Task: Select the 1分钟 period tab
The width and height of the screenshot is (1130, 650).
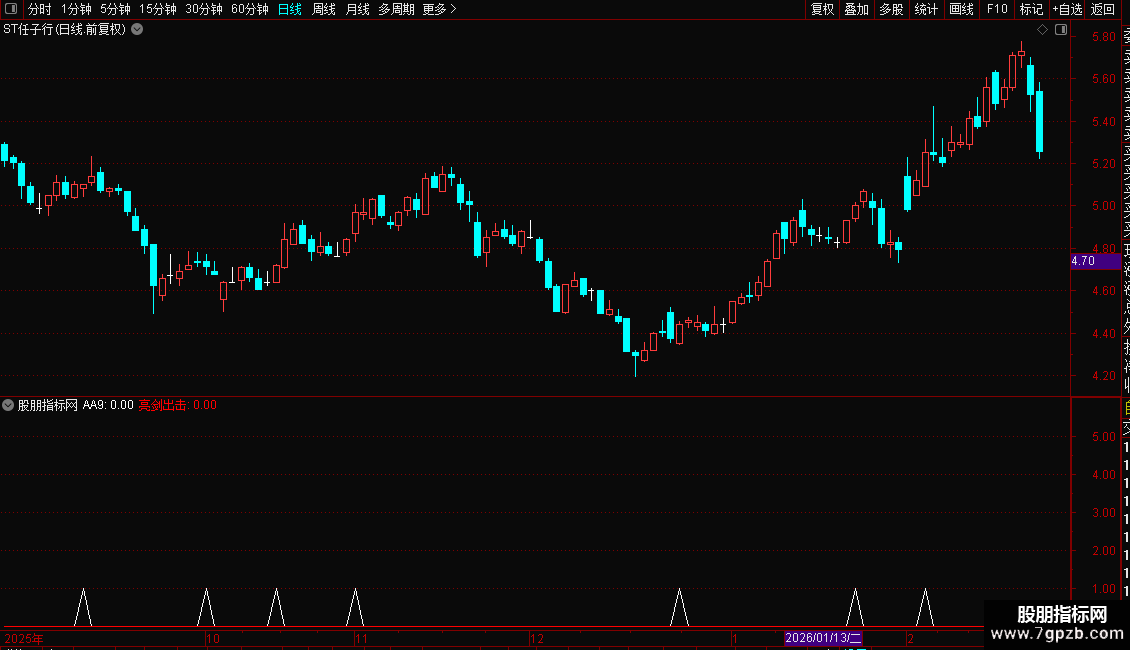Action: [x=76, y=9]
